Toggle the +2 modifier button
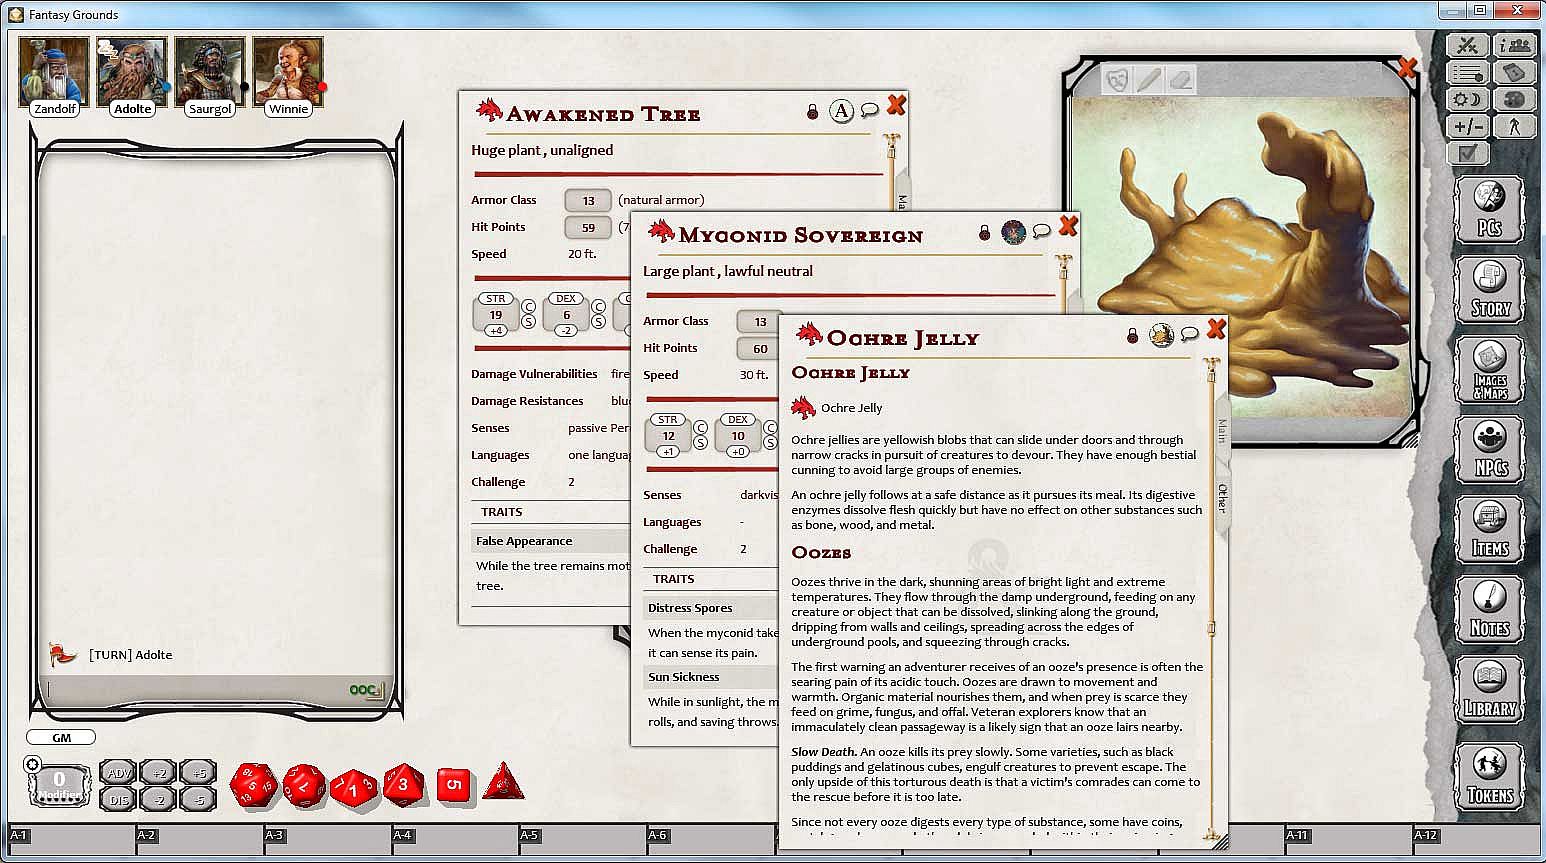Screen dimensions: 1546x863 click(158, 773)
